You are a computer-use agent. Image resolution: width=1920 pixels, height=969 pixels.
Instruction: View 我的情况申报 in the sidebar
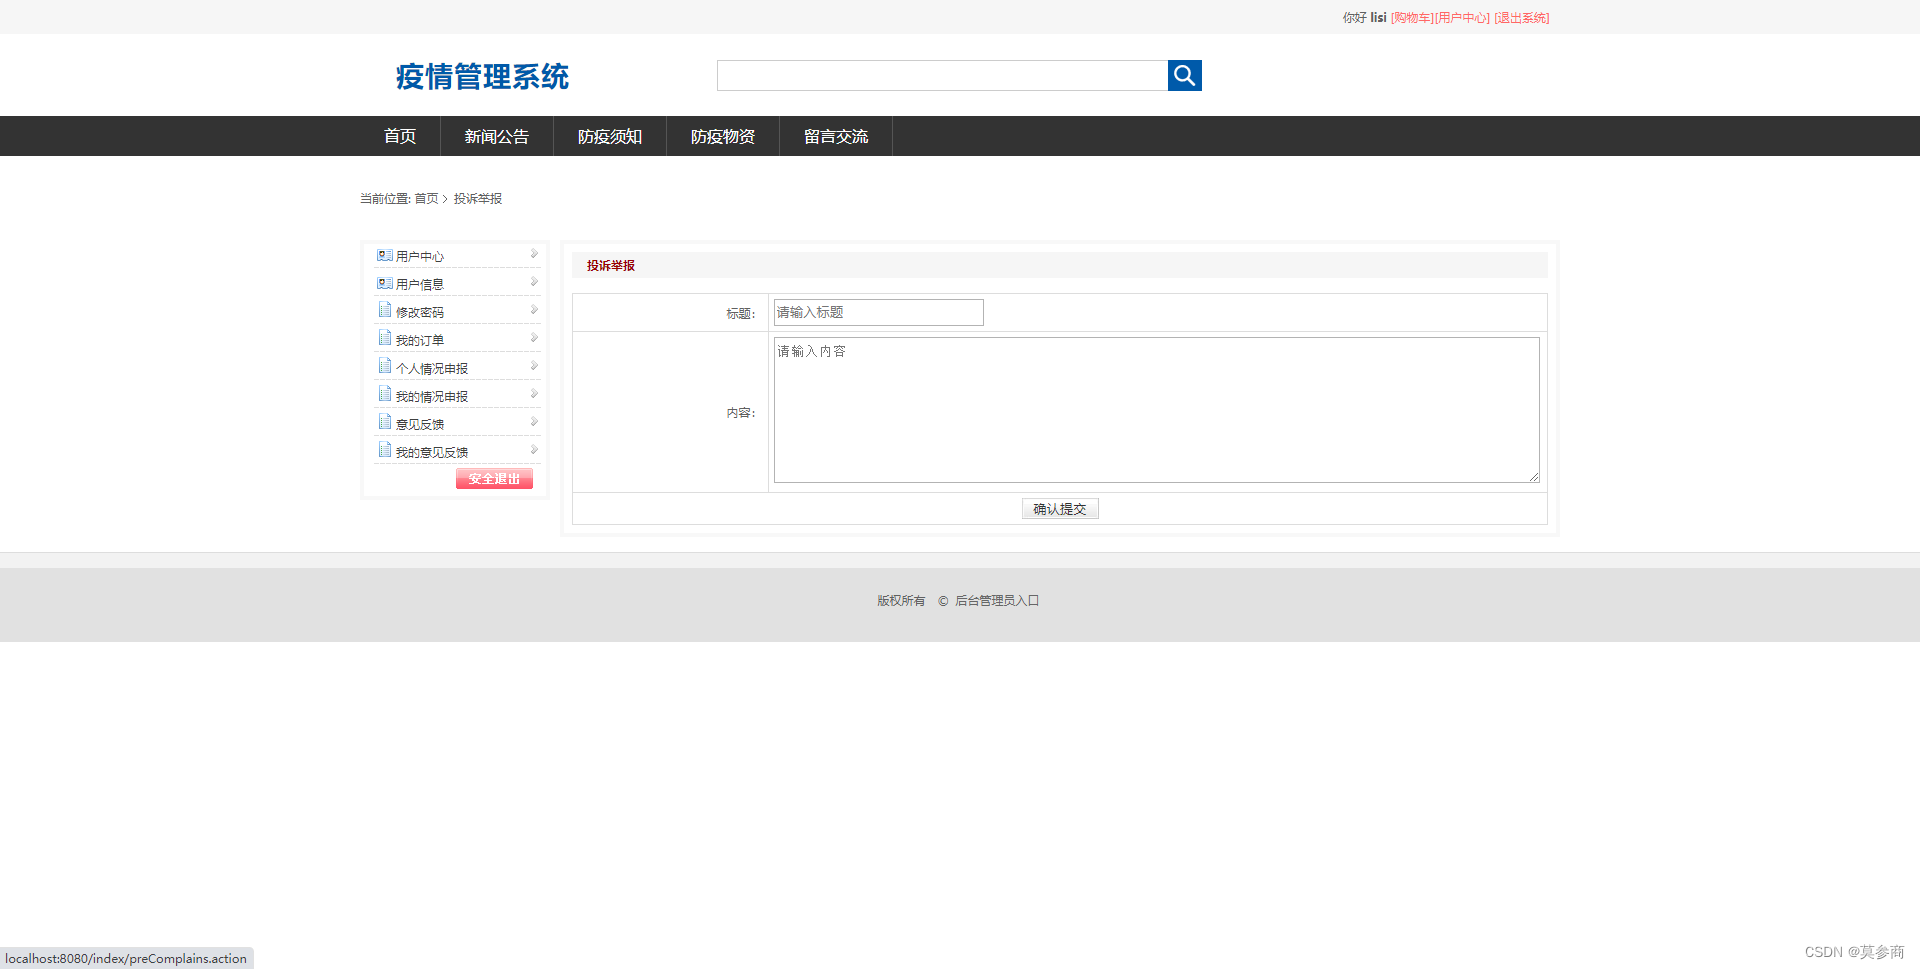(x=432, y=397)
